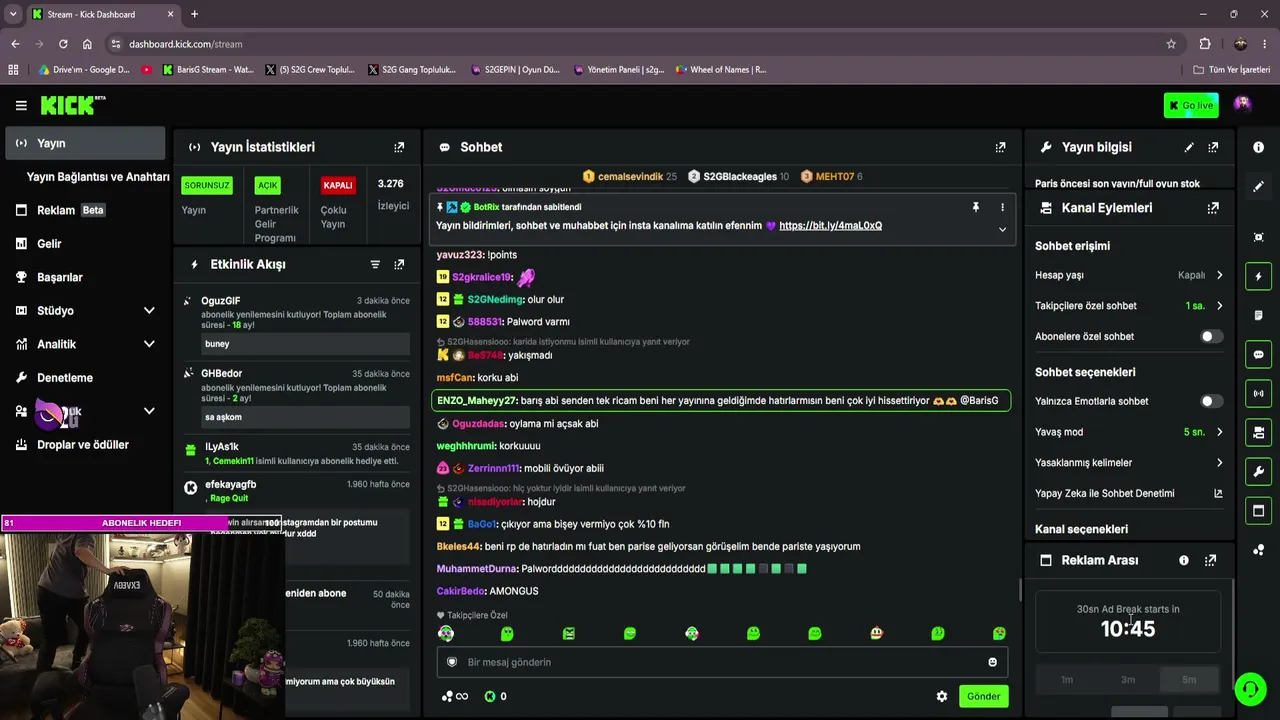This screenshot has width=1280, height=720.
Task: Open the Chrome extensions puzzle icon
Action: point(1205,44)
